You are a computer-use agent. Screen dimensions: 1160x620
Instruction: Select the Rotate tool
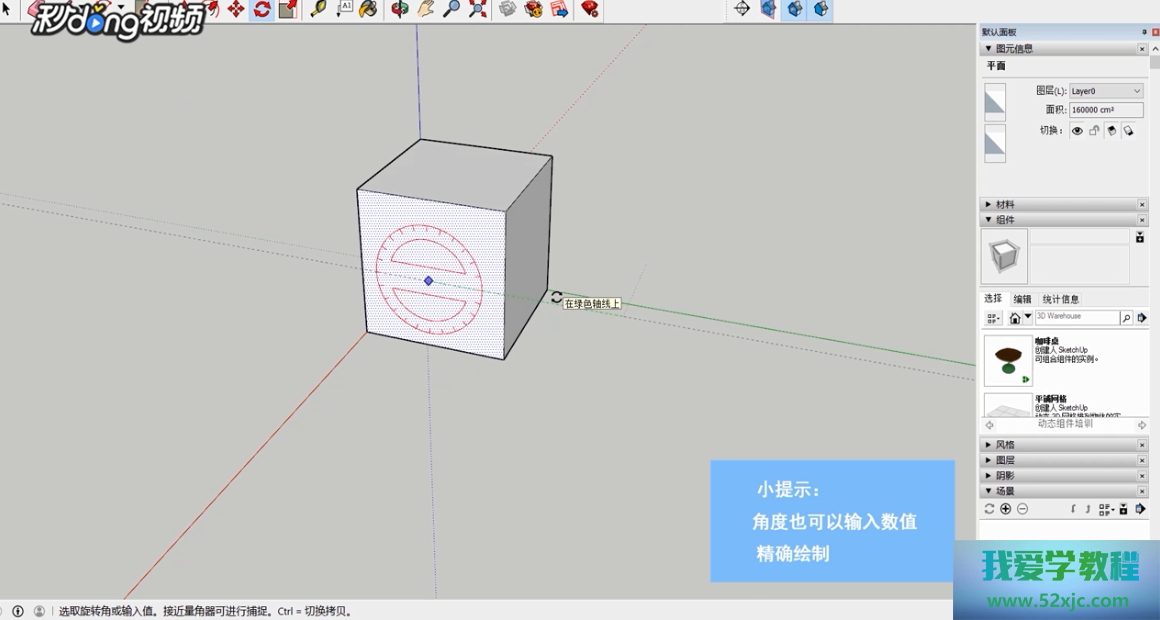tap(262, 9)
